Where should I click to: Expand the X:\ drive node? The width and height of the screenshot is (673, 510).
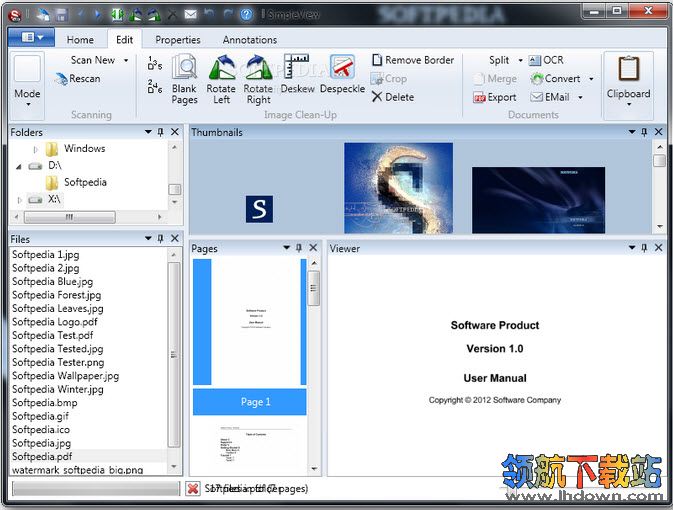pyautogui.click(x=19, y=200)
